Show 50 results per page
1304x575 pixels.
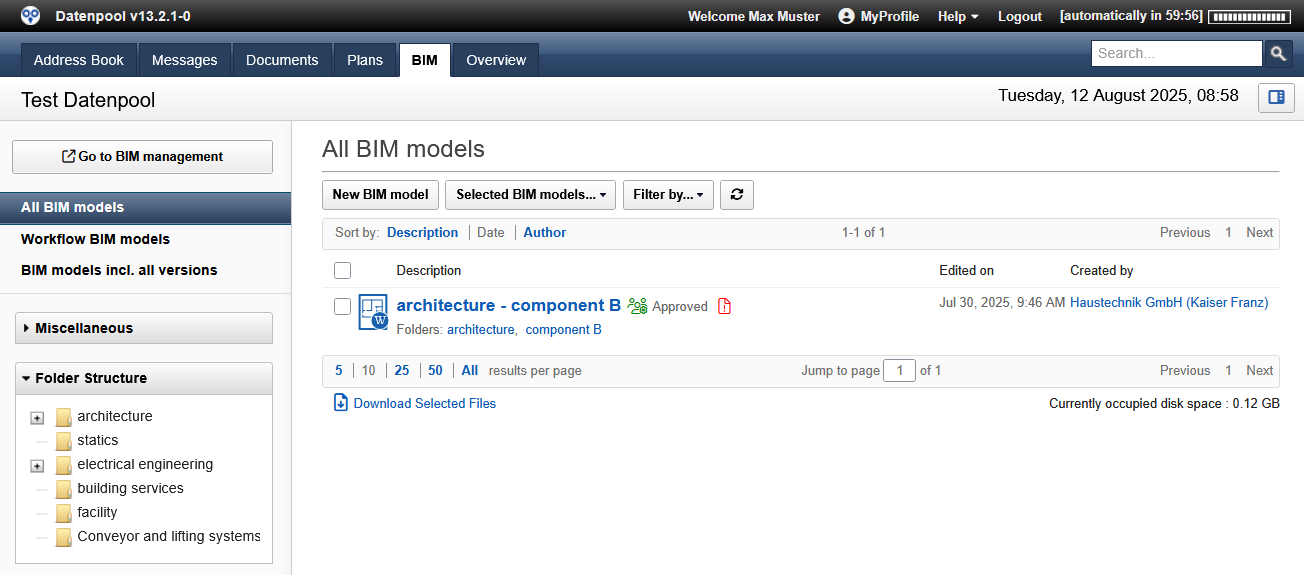435,370
